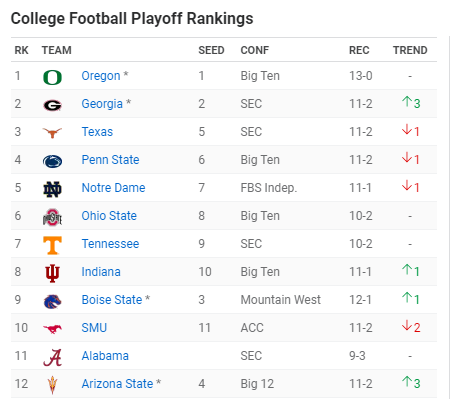The width and height of the screenshot is (456, 399).
Task: Click the Alabama script A logo
Action: (x=52, y=357)
